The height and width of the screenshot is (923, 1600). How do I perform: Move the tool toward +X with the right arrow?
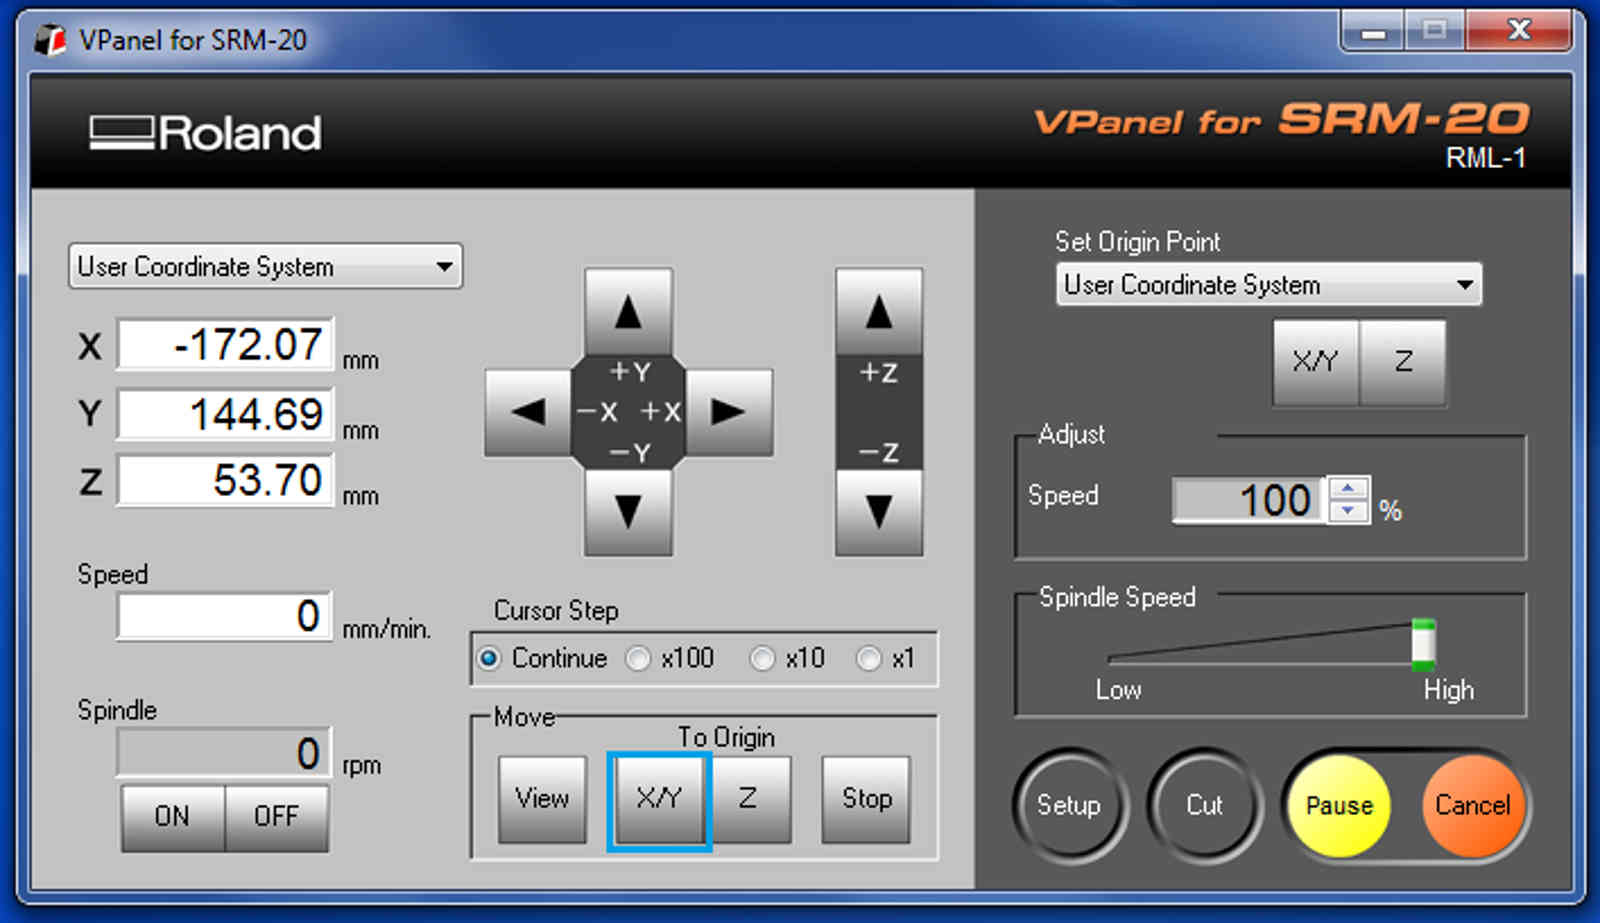[x=729, y=412]
